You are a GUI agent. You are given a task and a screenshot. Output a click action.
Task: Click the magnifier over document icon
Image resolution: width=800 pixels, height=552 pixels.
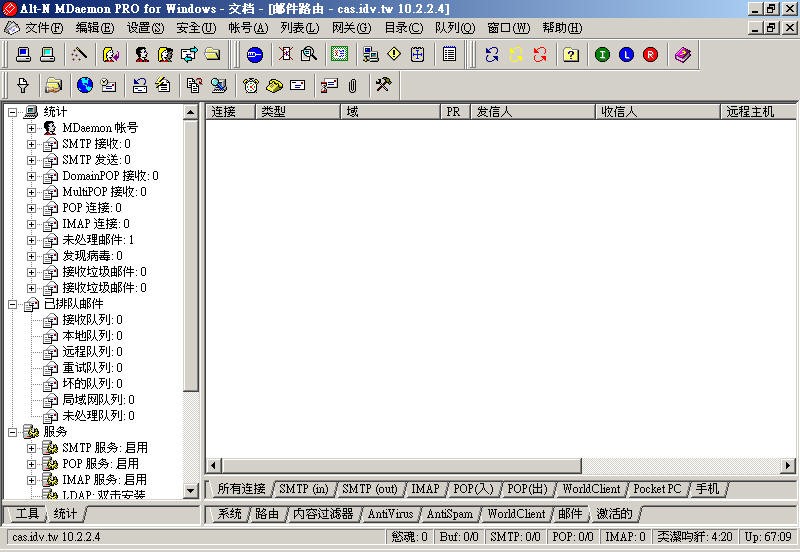(x=309, y=54)
